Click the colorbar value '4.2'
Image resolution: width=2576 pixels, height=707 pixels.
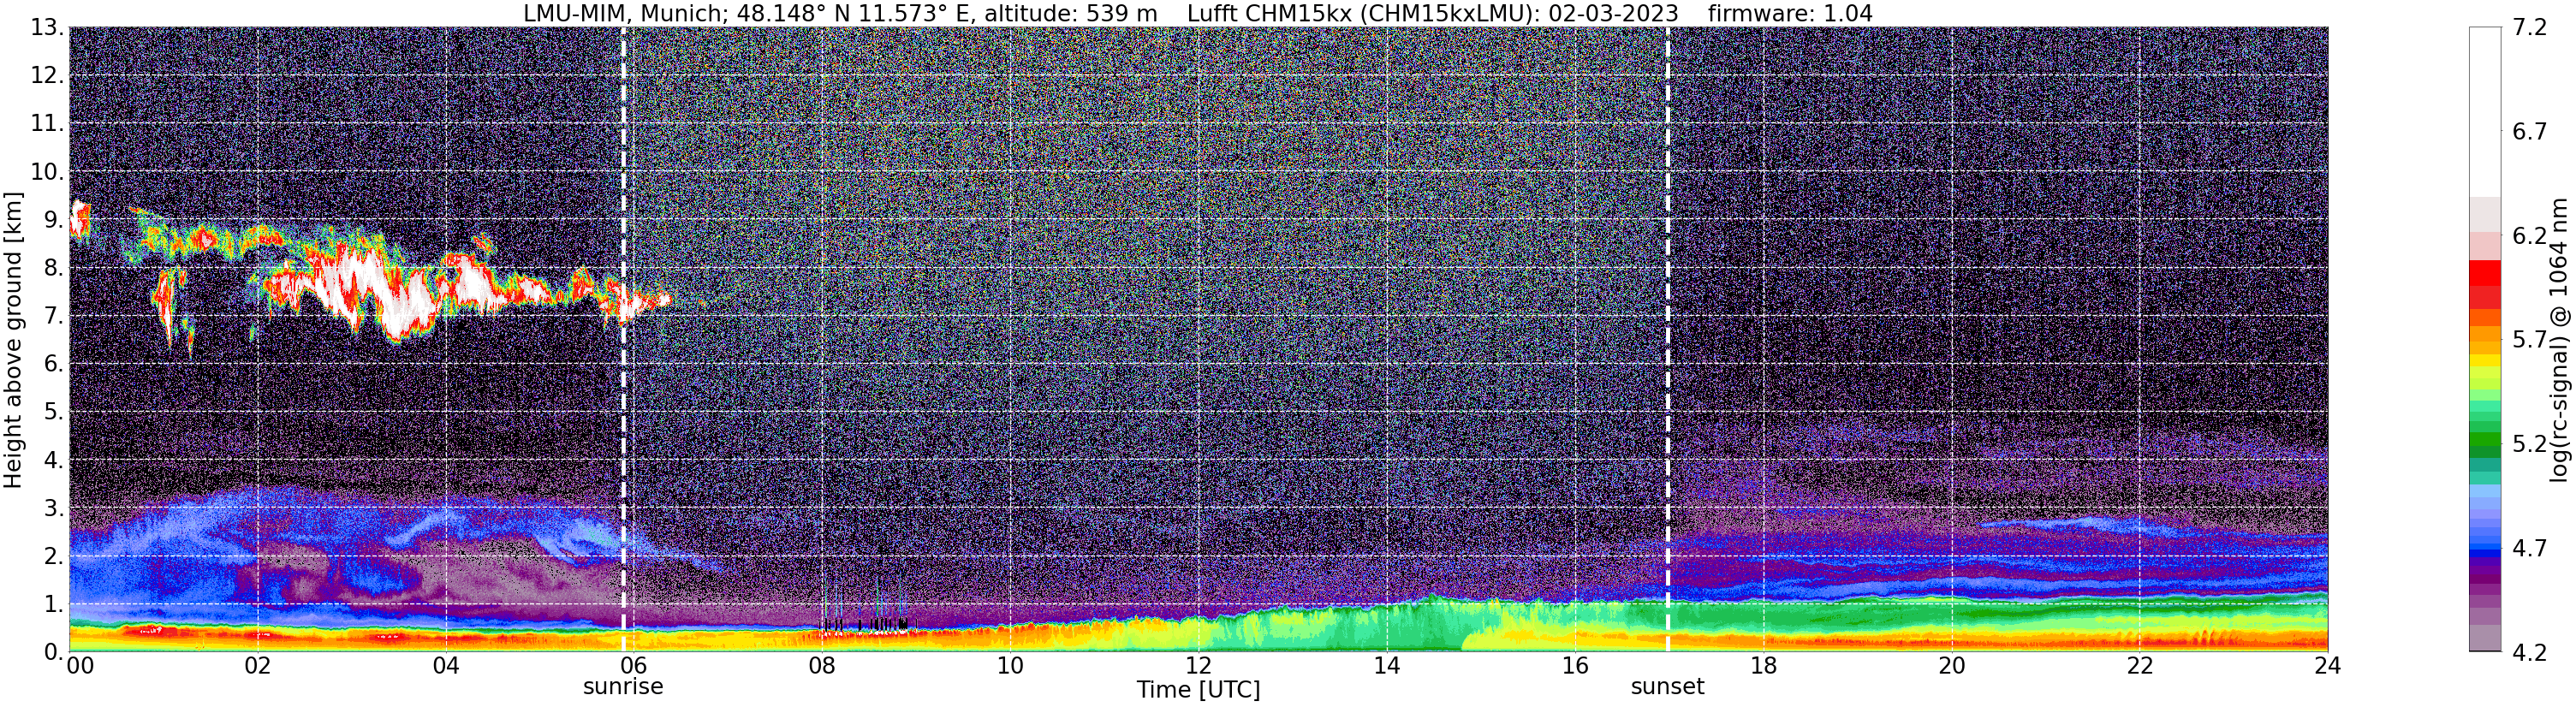coord(2529,651)
